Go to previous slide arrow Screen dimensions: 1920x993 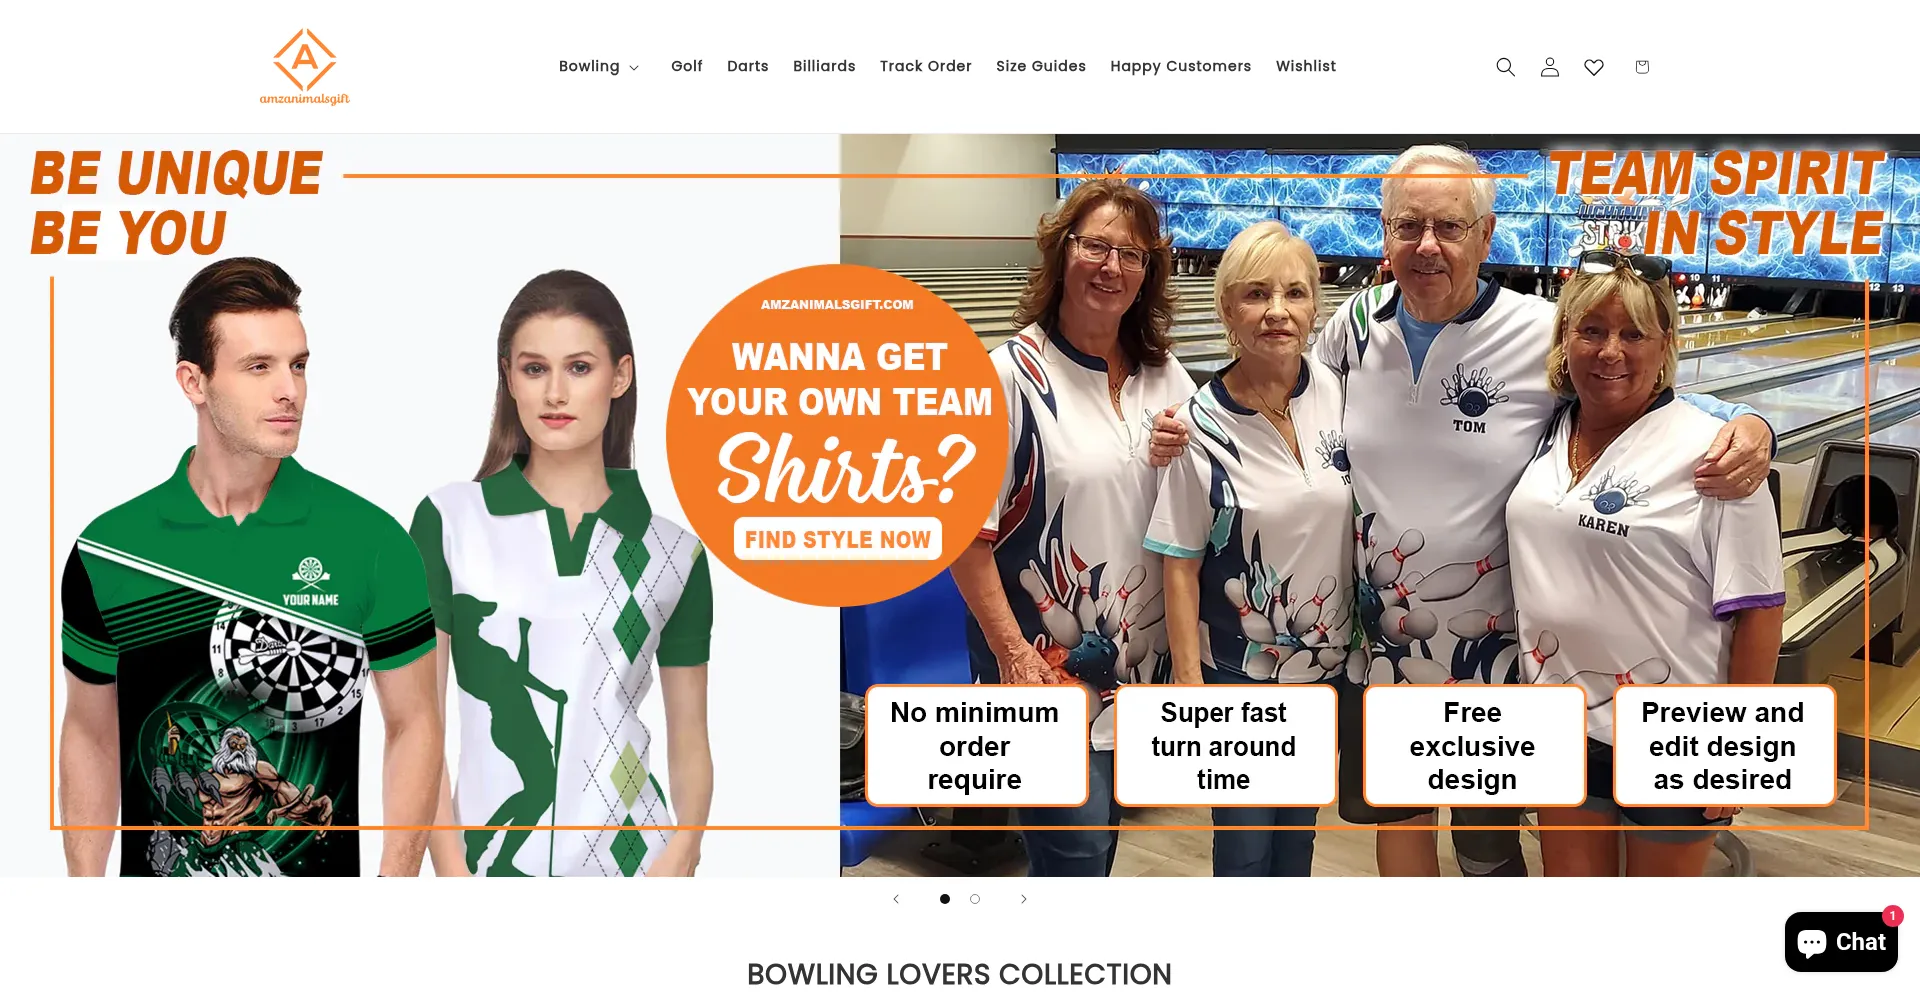click(896, 899)
